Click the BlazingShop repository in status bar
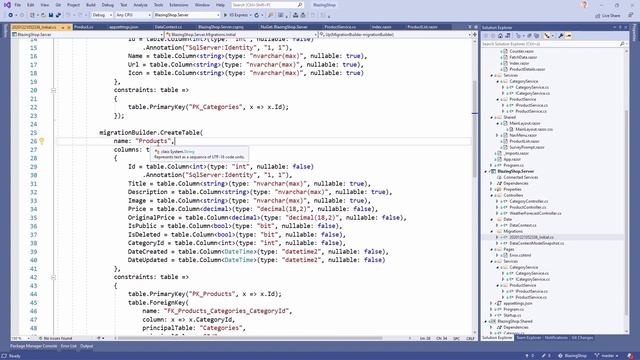Viewport: 640px width, 360px height. click(x=572, y=356)
